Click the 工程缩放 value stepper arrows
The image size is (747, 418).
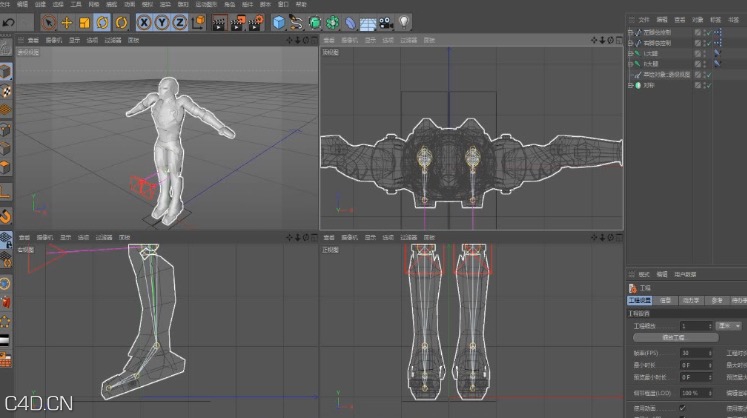(x=710, y=326)
